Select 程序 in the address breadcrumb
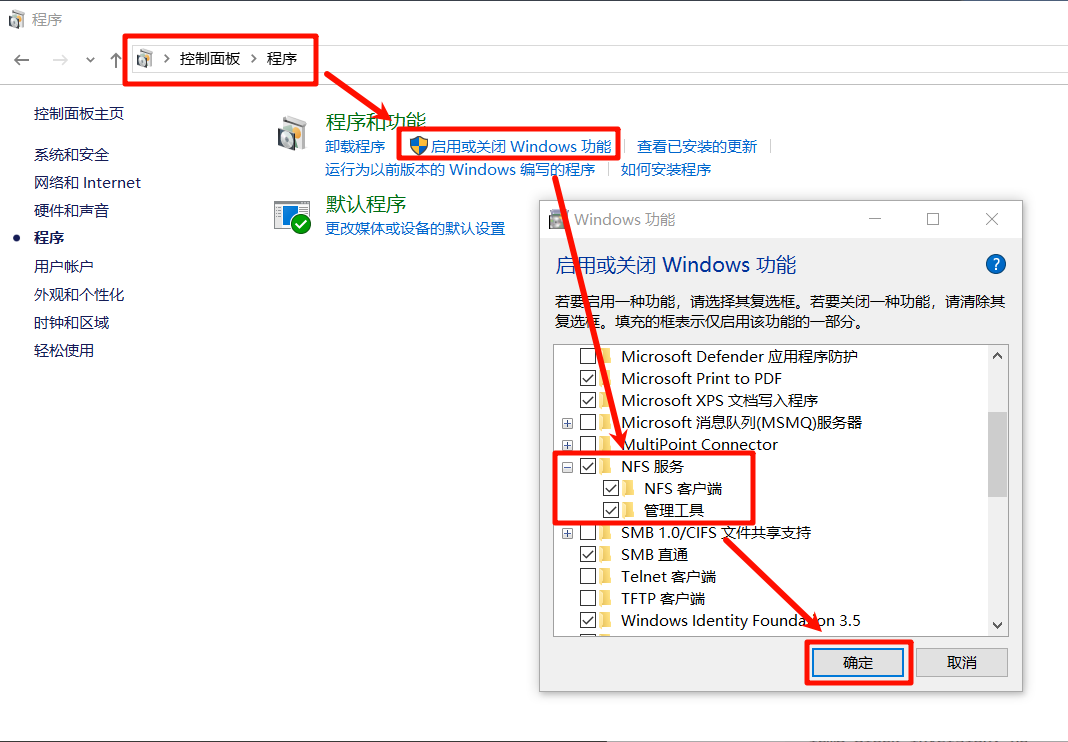This screenshot has width=1068, height=742. (x=282, y=59)
